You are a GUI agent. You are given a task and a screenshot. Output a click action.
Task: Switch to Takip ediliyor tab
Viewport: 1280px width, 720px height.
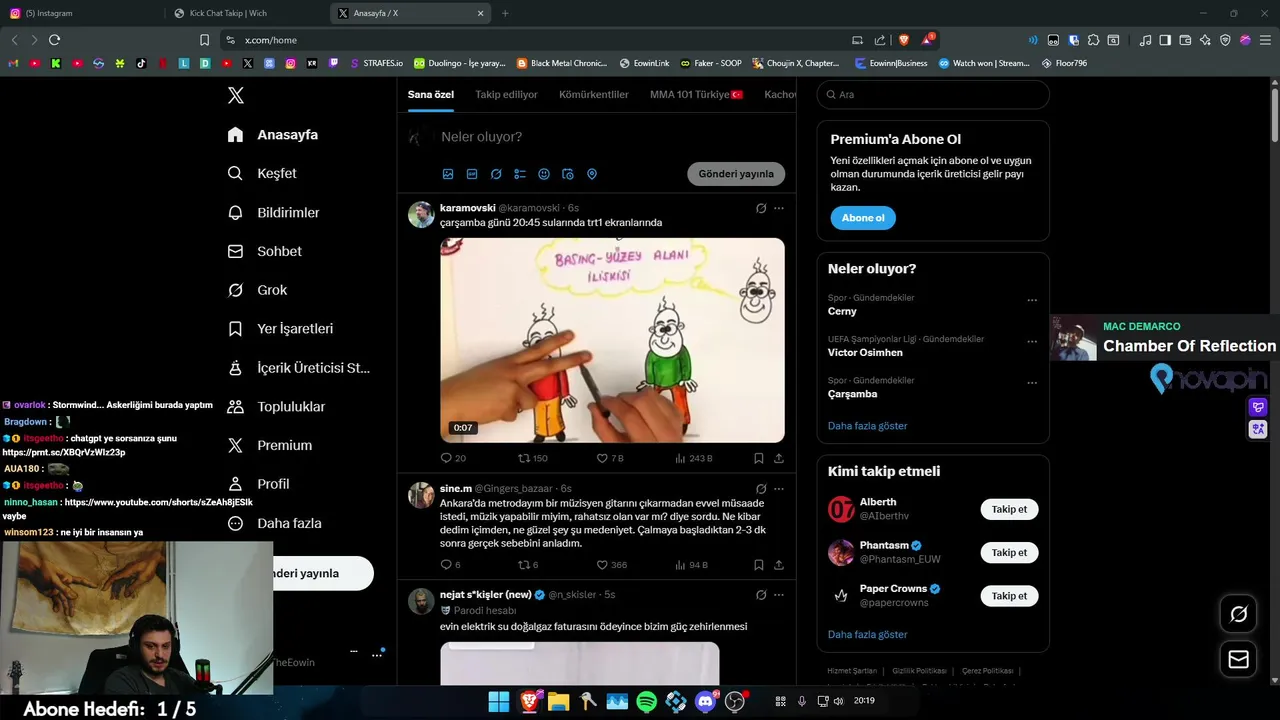click(506, 94)
